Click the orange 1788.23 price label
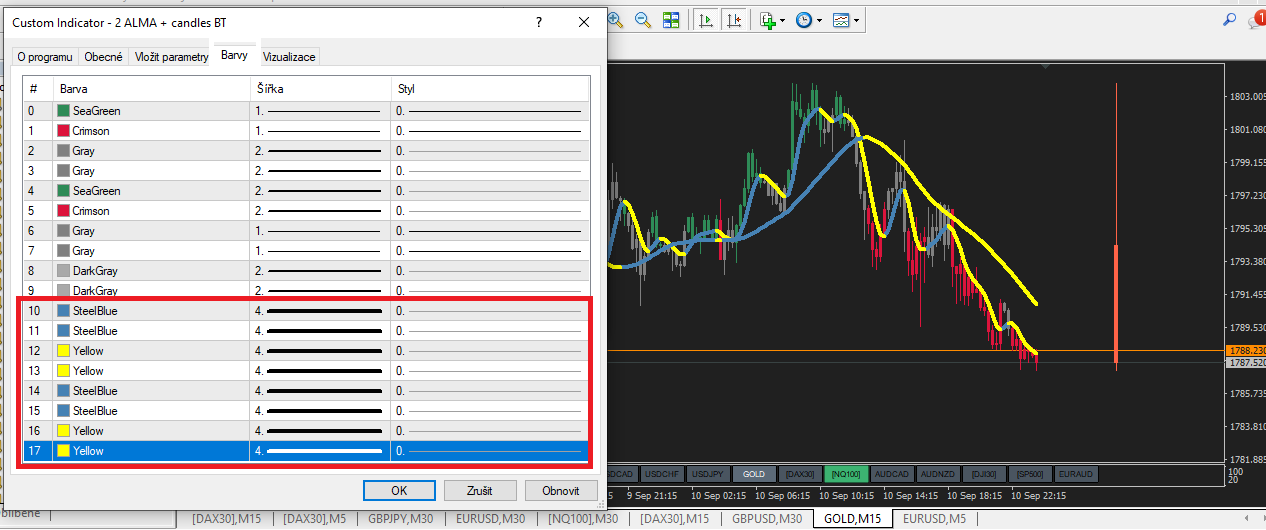The width and height of the screenshot is (1266, 530). pyautogui.click(x=1245, y=350)
